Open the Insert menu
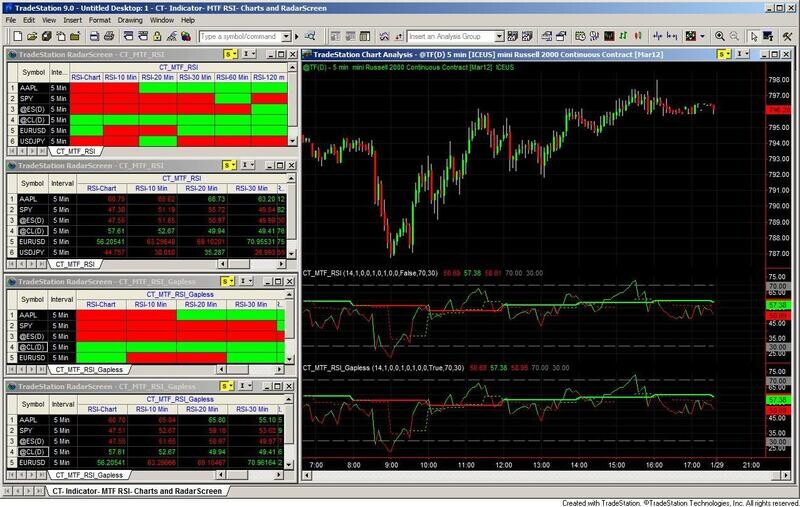 [72, 20]
